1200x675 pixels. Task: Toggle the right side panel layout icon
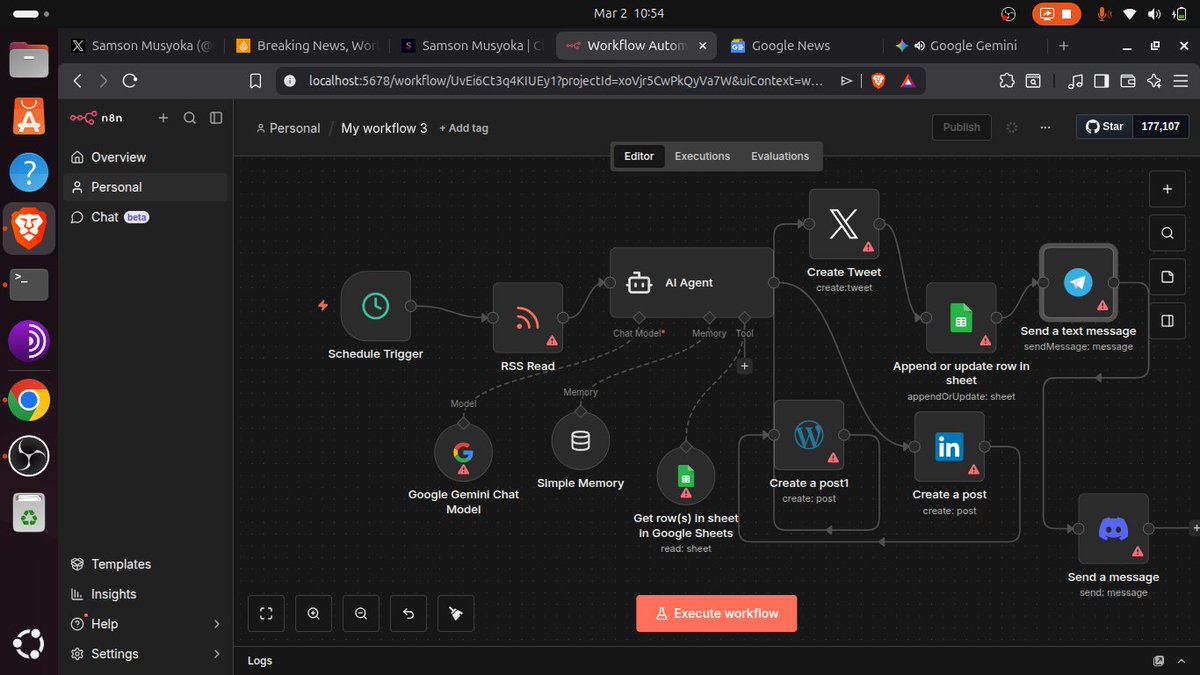(1167, 321)
